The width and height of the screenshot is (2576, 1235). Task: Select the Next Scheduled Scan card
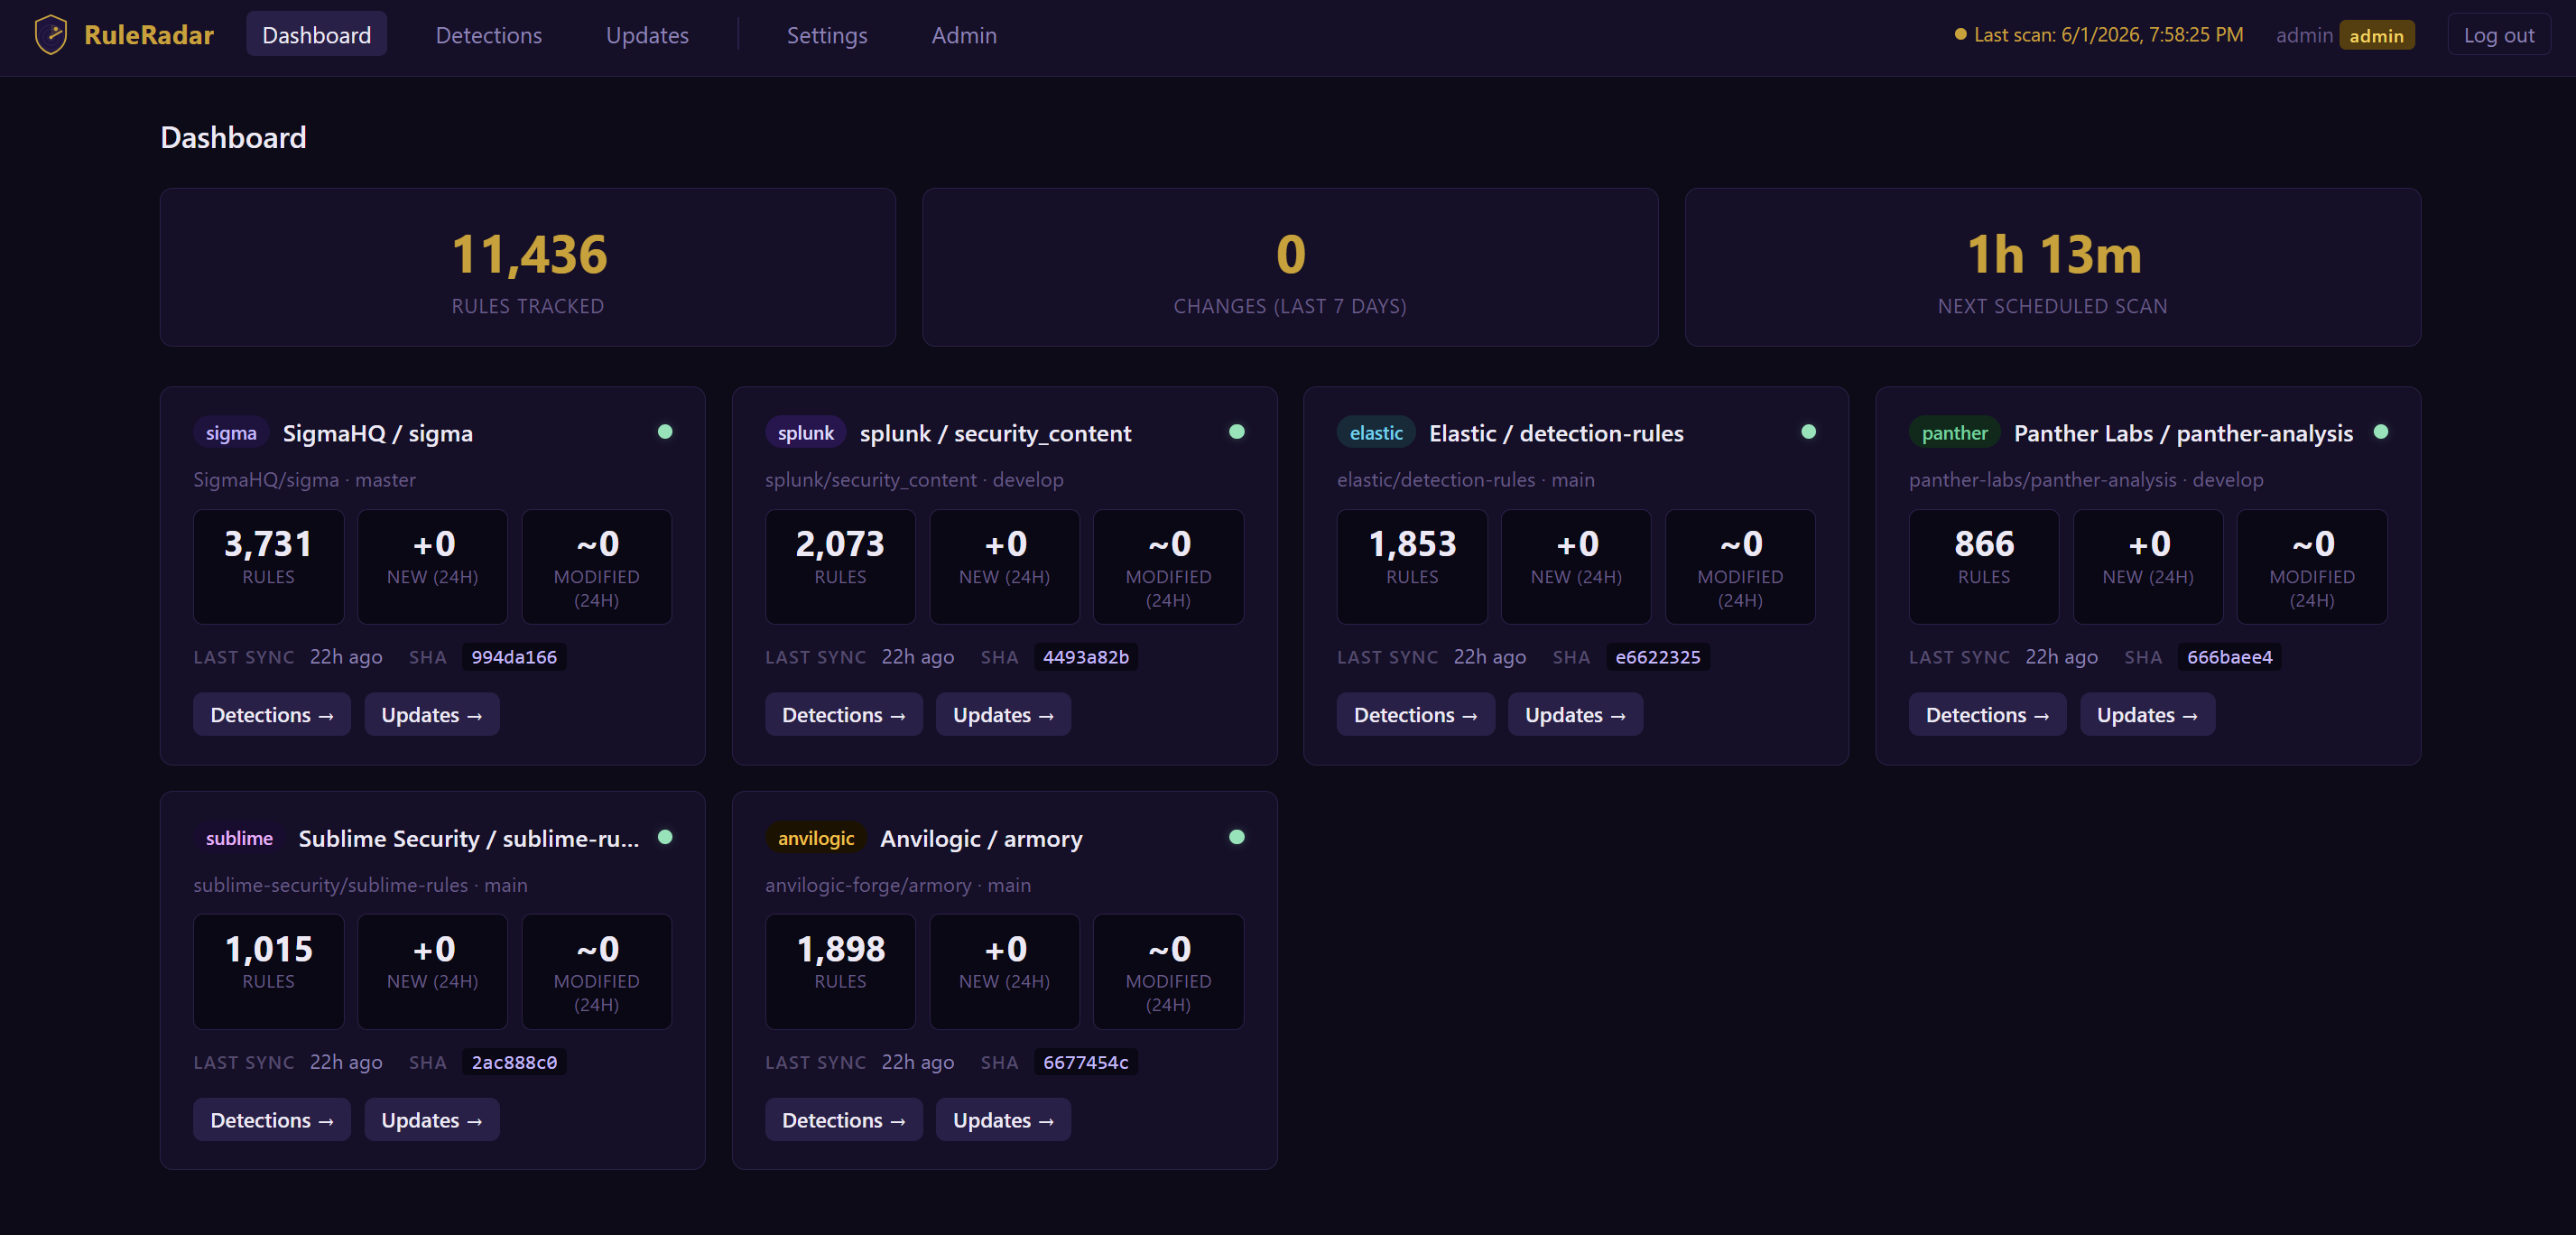point(2053,267)
